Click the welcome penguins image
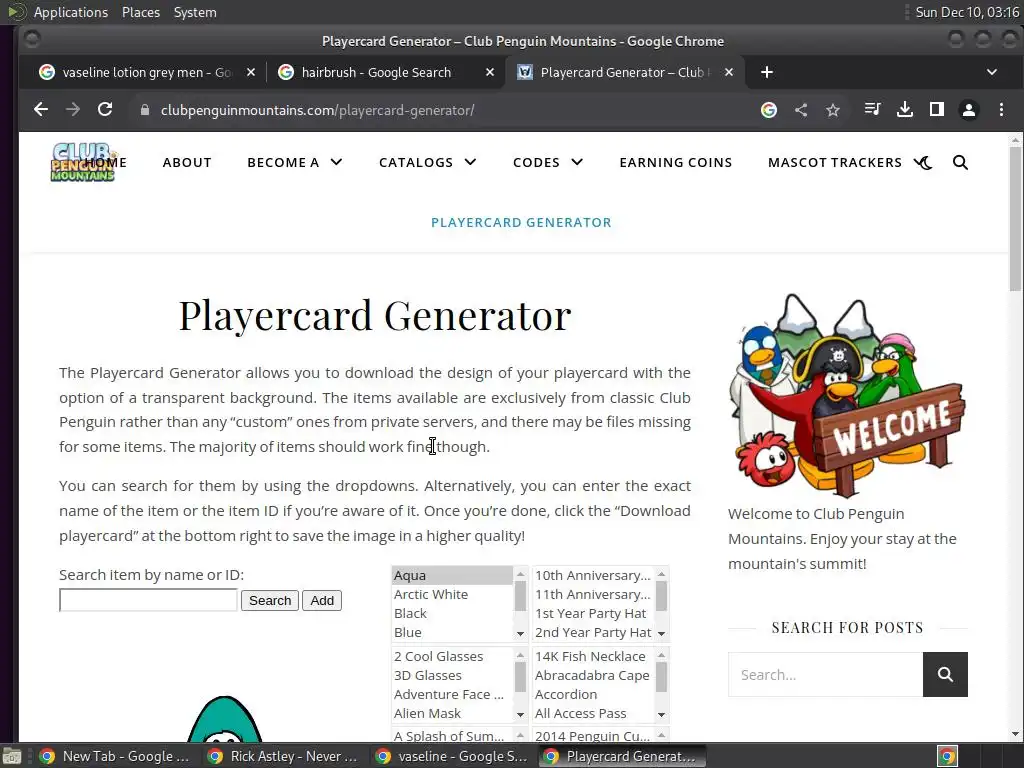Image resolution: width=1024 pixels, height=768 pixels. click(x=847, y=396)
